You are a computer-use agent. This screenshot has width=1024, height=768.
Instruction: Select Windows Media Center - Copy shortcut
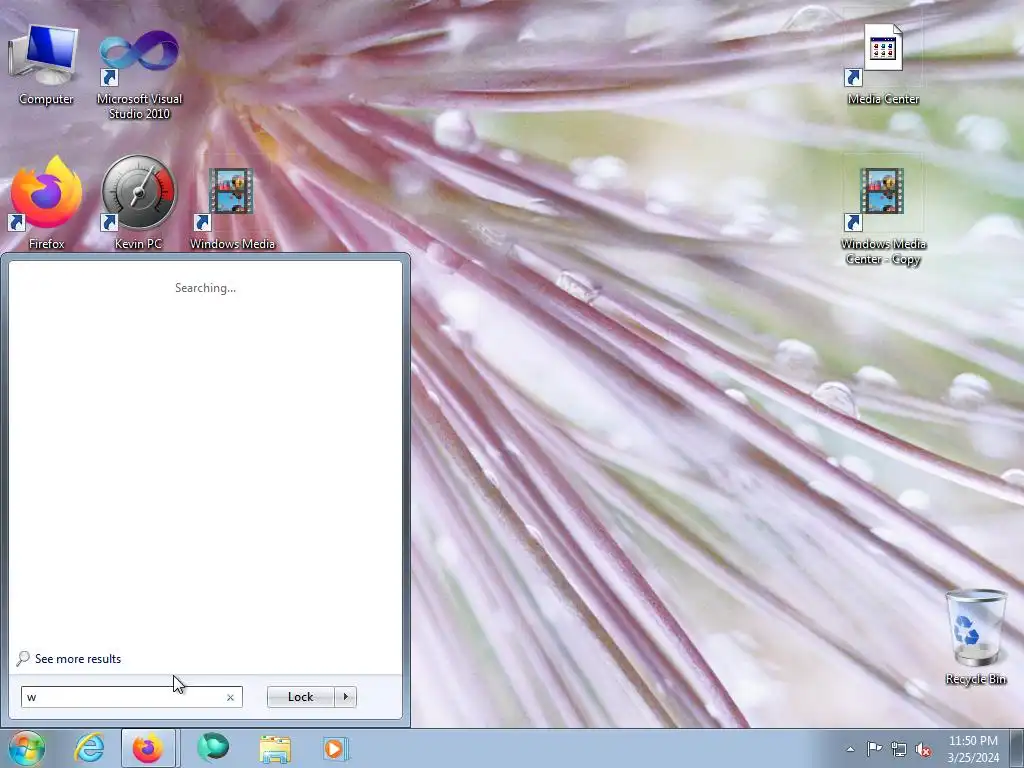[x=883, y=216]
